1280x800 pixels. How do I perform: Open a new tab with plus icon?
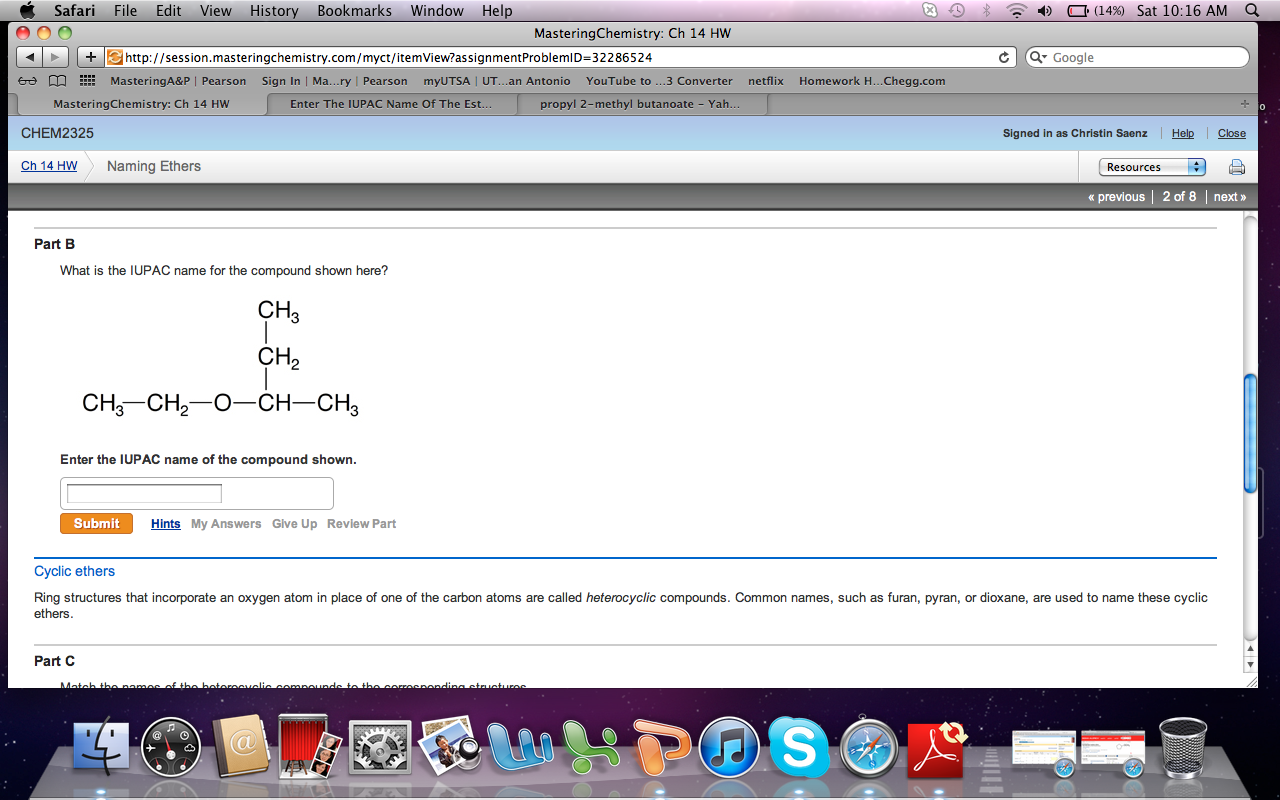[1244, 104]
